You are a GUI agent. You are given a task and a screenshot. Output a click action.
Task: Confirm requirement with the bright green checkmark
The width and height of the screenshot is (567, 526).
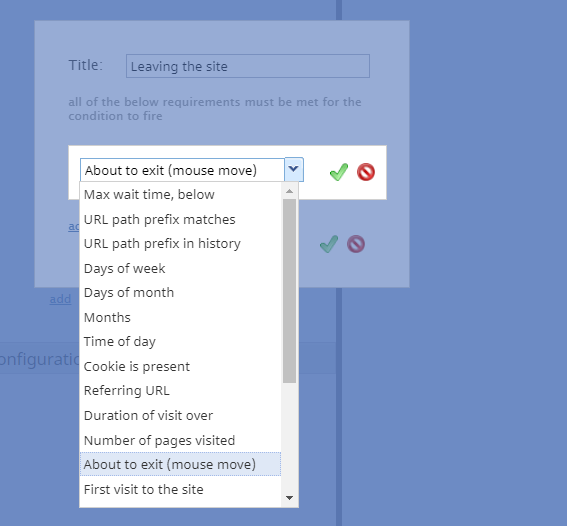(x=339, y=172)
